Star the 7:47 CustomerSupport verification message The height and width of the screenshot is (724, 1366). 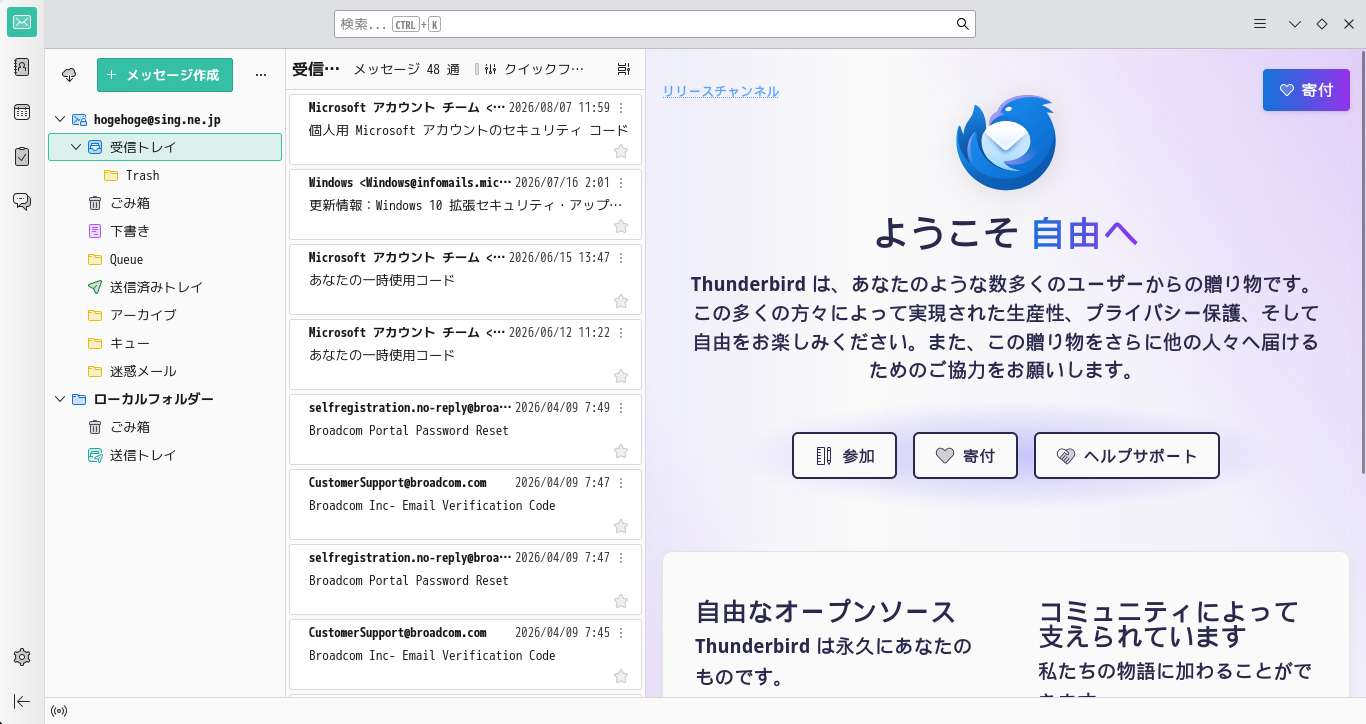click(621, 526)
